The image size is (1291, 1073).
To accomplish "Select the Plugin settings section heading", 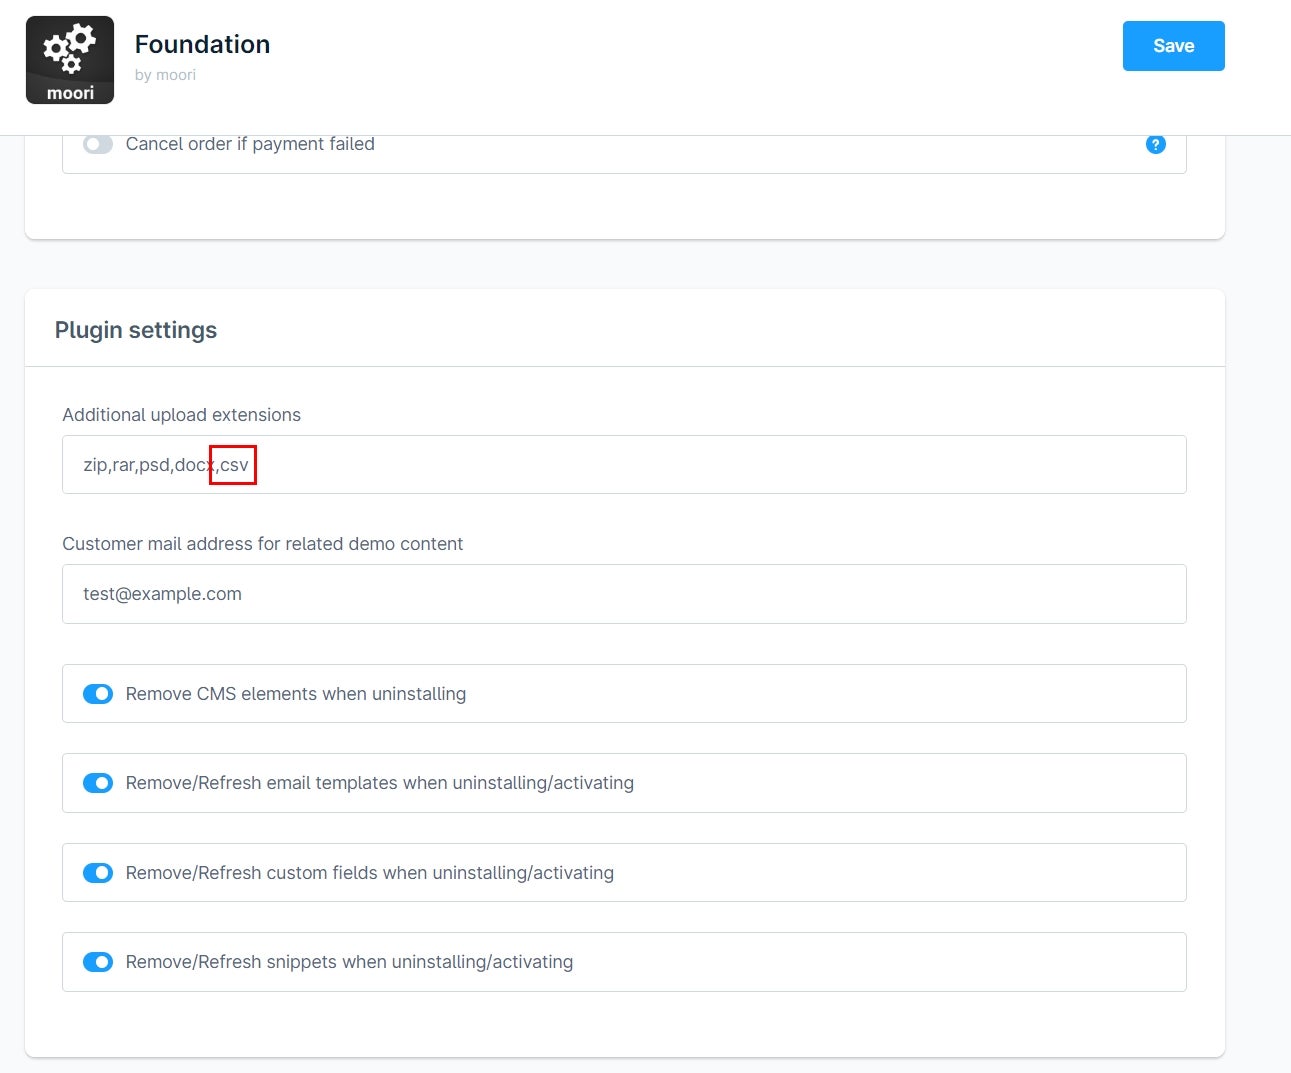I will point(136,330).
